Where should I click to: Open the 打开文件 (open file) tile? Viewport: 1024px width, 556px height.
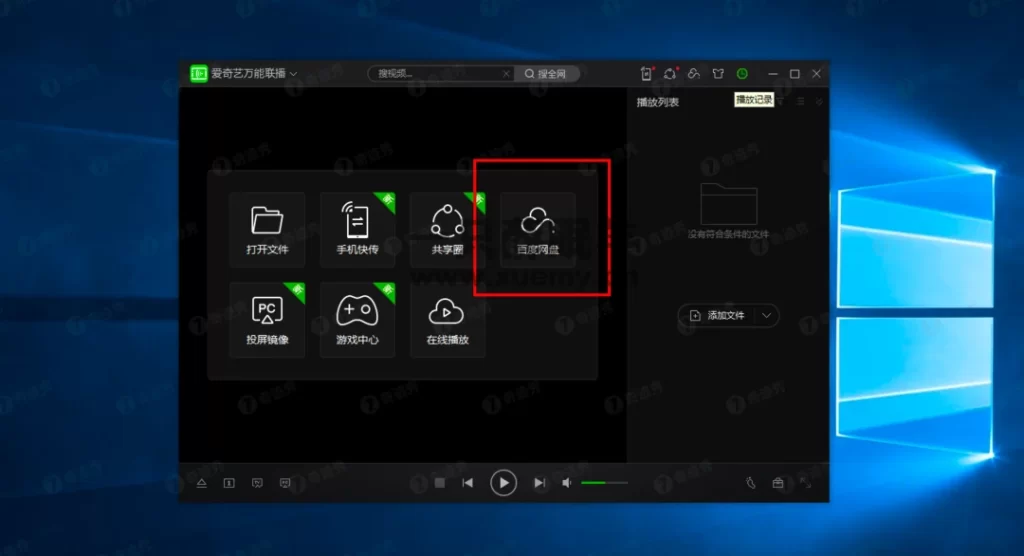[x=267, y=229]
